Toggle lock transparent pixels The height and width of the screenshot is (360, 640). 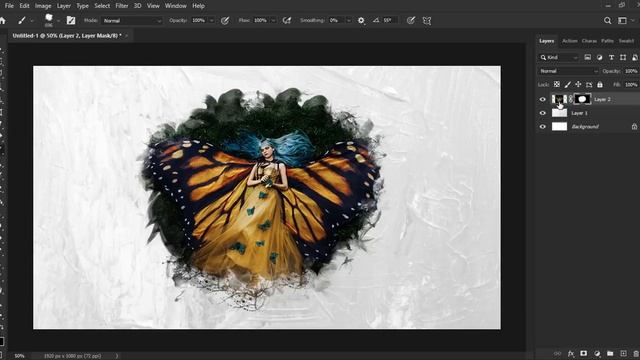coord(557,84)
